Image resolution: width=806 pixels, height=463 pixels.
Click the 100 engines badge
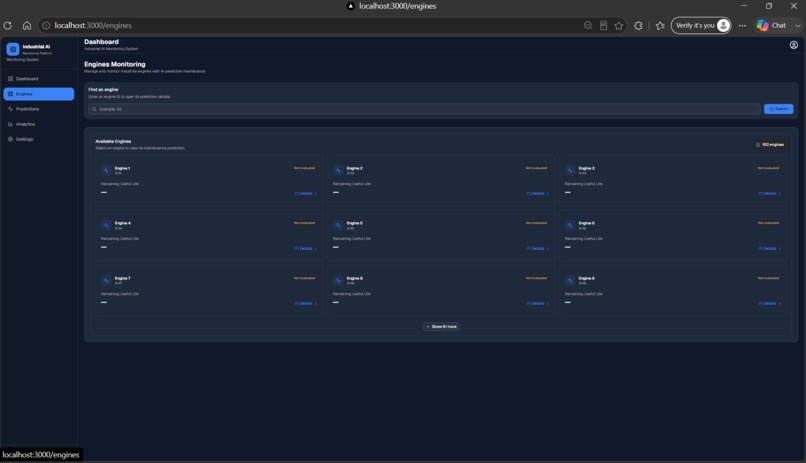point(770,145)
